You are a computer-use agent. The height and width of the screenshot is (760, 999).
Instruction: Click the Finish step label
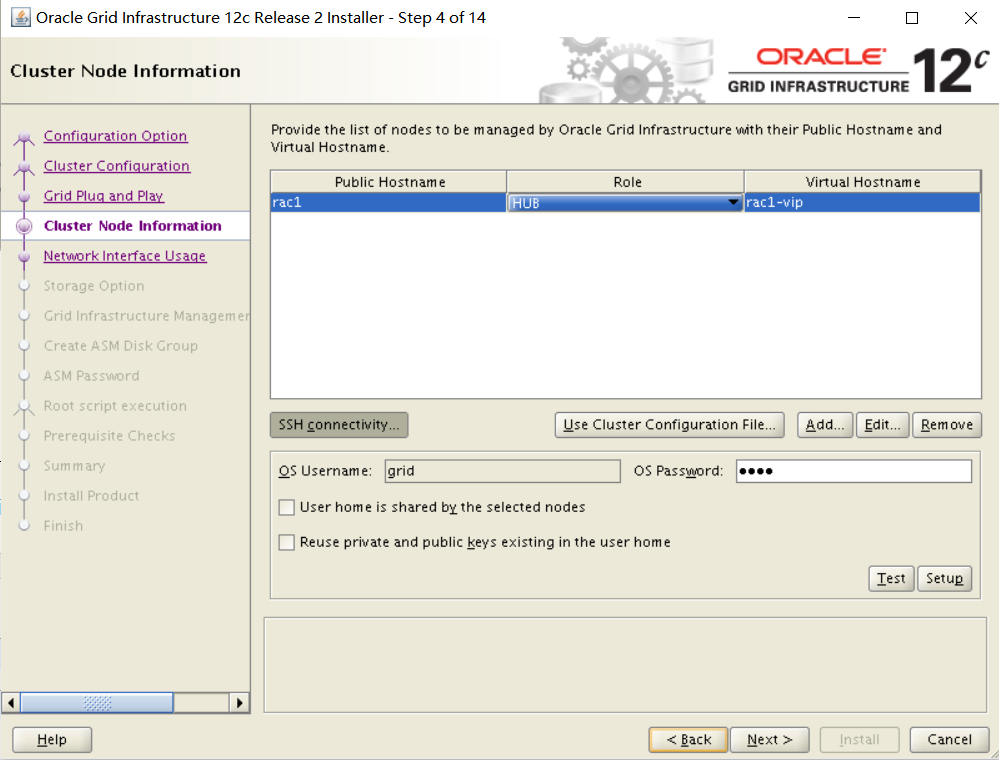coord(63,525)
